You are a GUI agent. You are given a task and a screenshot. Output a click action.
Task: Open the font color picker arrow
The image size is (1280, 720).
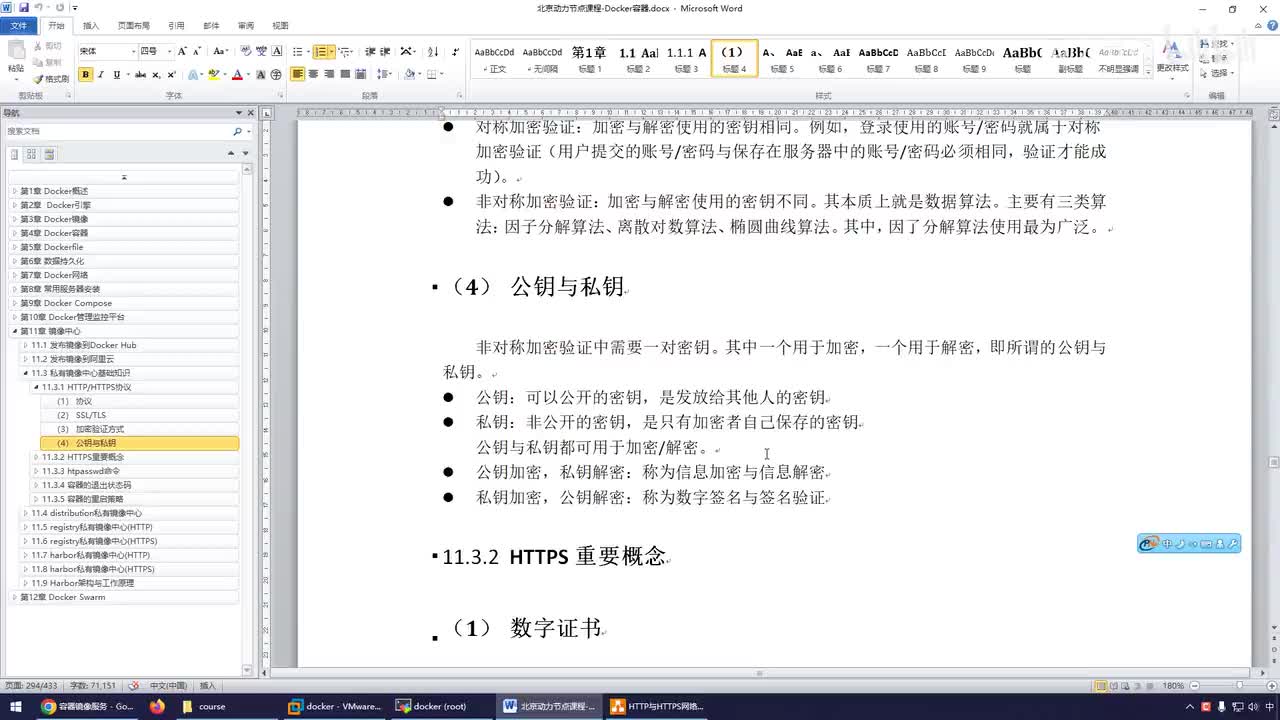click(248, 74)
